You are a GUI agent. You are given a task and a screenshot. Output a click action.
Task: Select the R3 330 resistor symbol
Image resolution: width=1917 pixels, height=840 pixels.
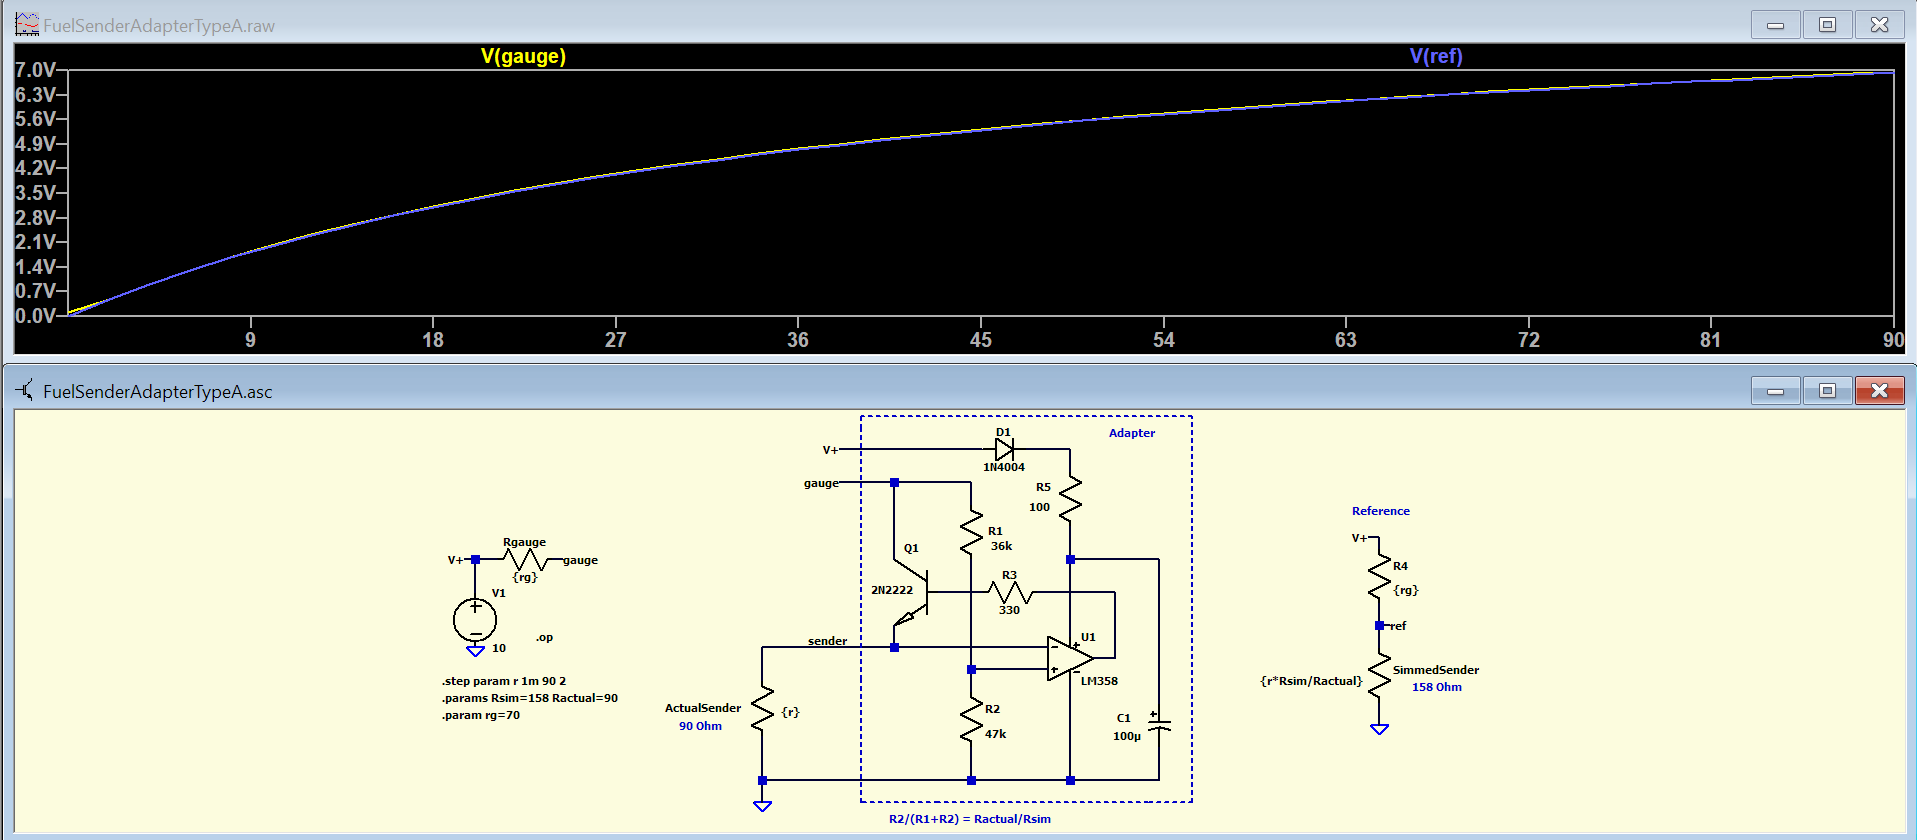pos(1010,593)
